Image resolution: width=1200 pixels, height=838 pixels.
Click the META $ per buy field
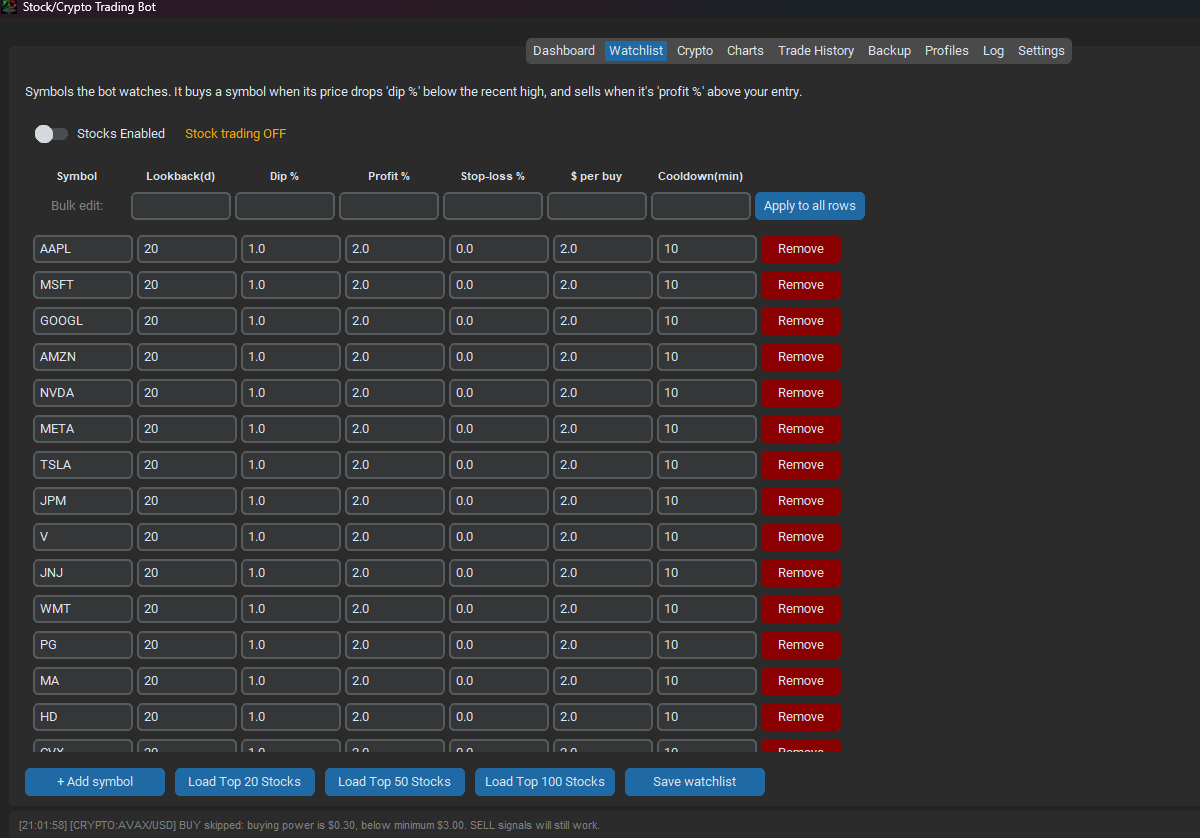603,429
